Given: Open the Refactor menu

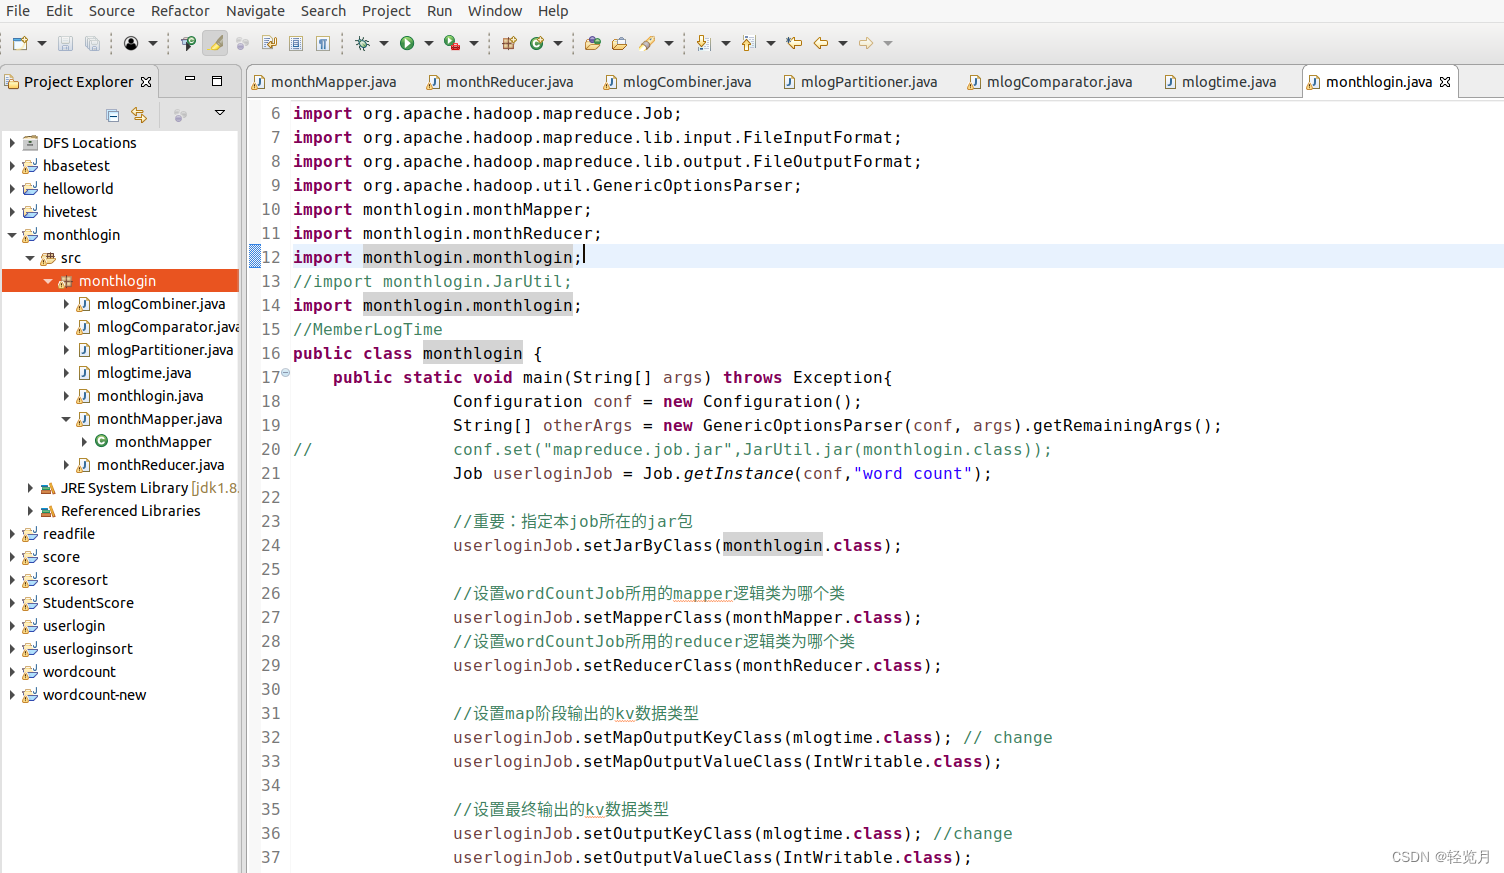Looking at the screenshot, I should pos(180,11).
